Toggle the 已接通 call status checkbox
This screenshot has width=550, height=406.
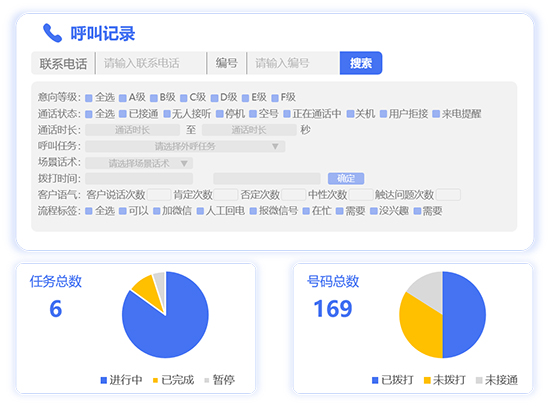pyautogui.click(x=122, y=114)
